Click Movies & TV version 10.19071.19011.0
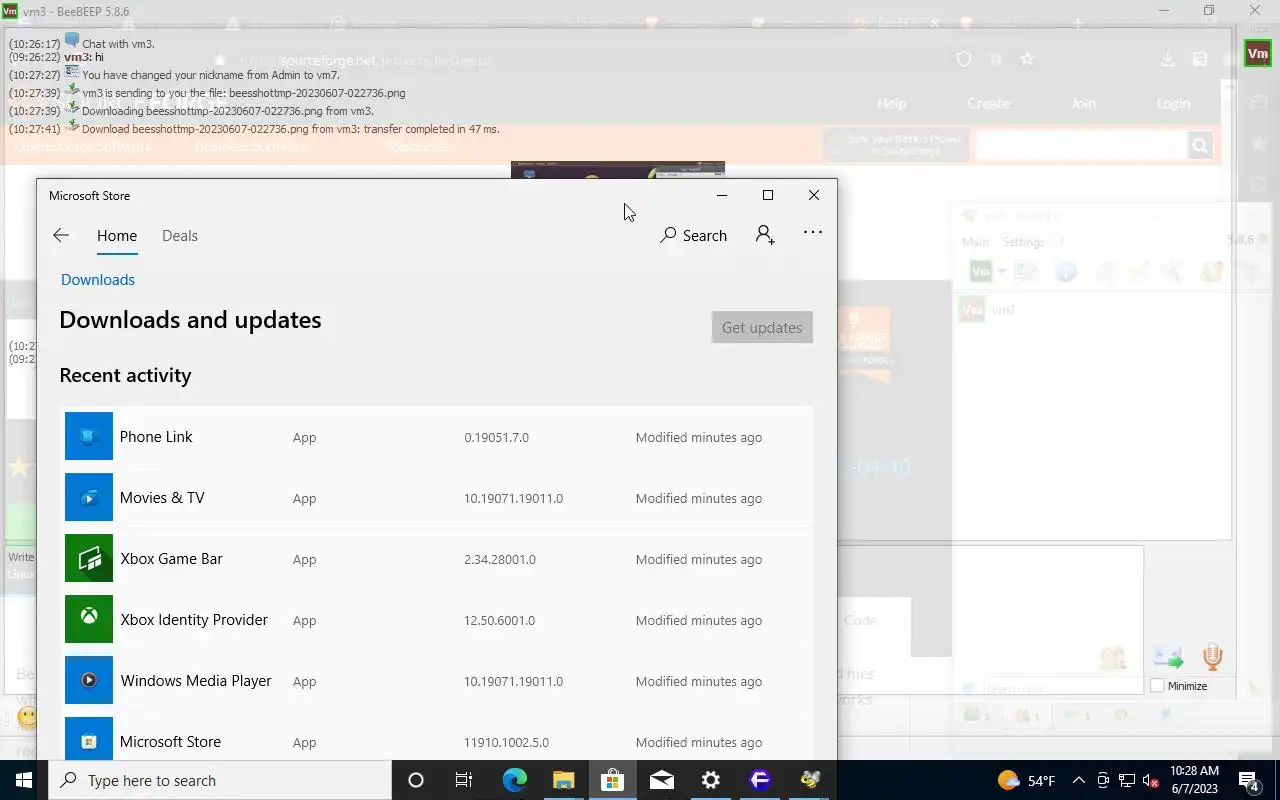Screen dimensions: 1280x800 pos(513,498)
